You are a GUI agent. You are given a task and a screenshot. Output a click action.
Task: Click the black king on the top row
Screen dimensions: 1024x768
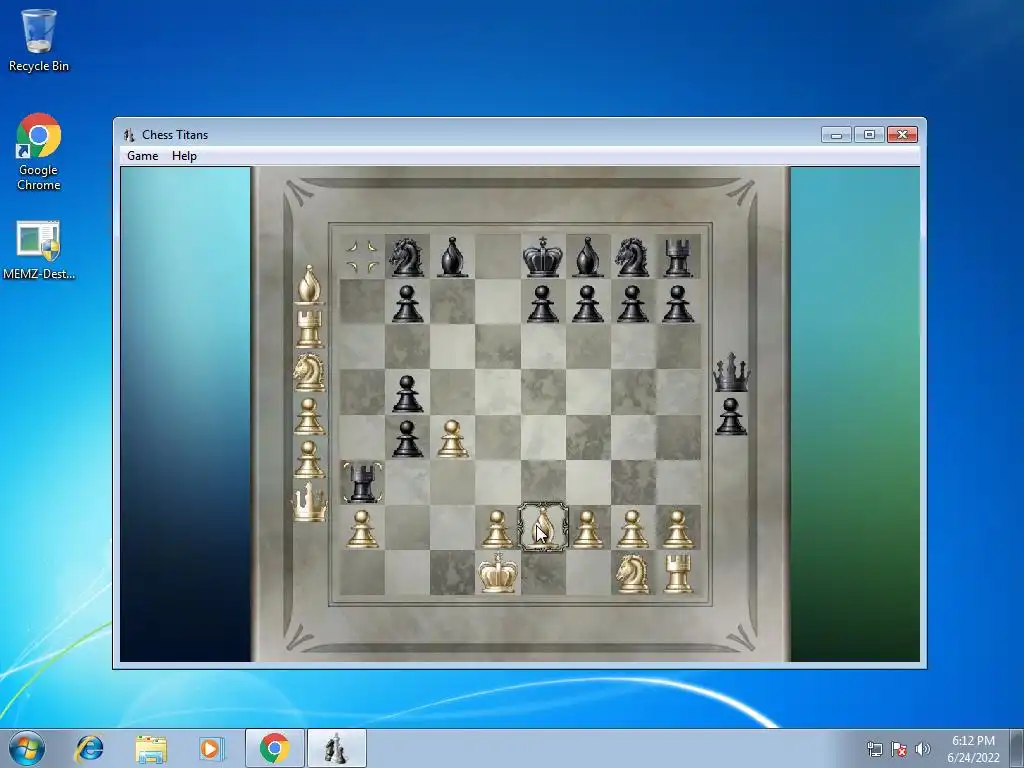tap(543, 257)
